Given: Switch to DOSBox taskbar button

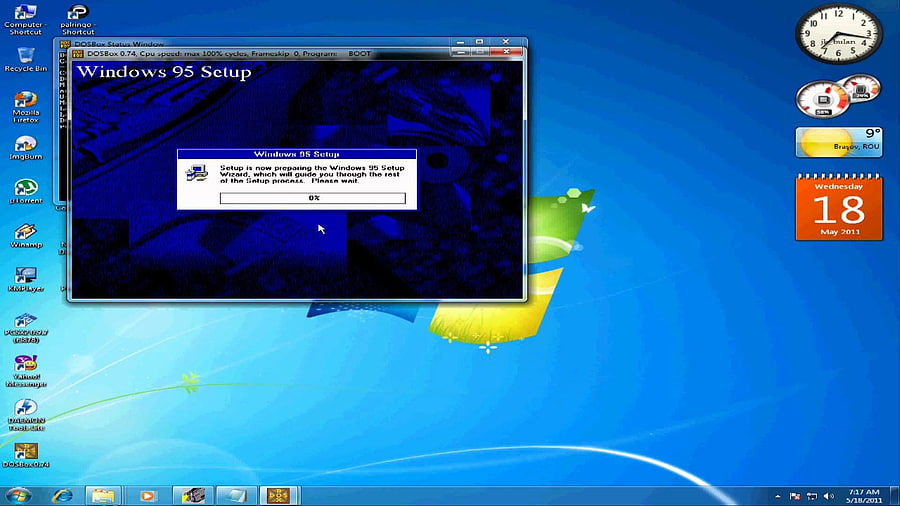Looking at the screenshot, I should tap(279, 495).
